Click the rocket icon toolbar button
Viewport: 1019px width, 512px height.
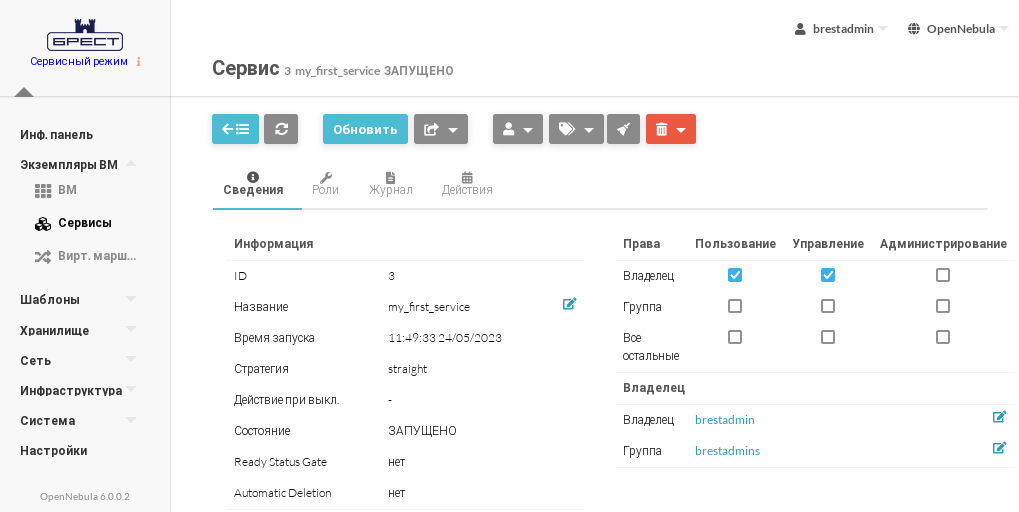[x=623, y=129]
